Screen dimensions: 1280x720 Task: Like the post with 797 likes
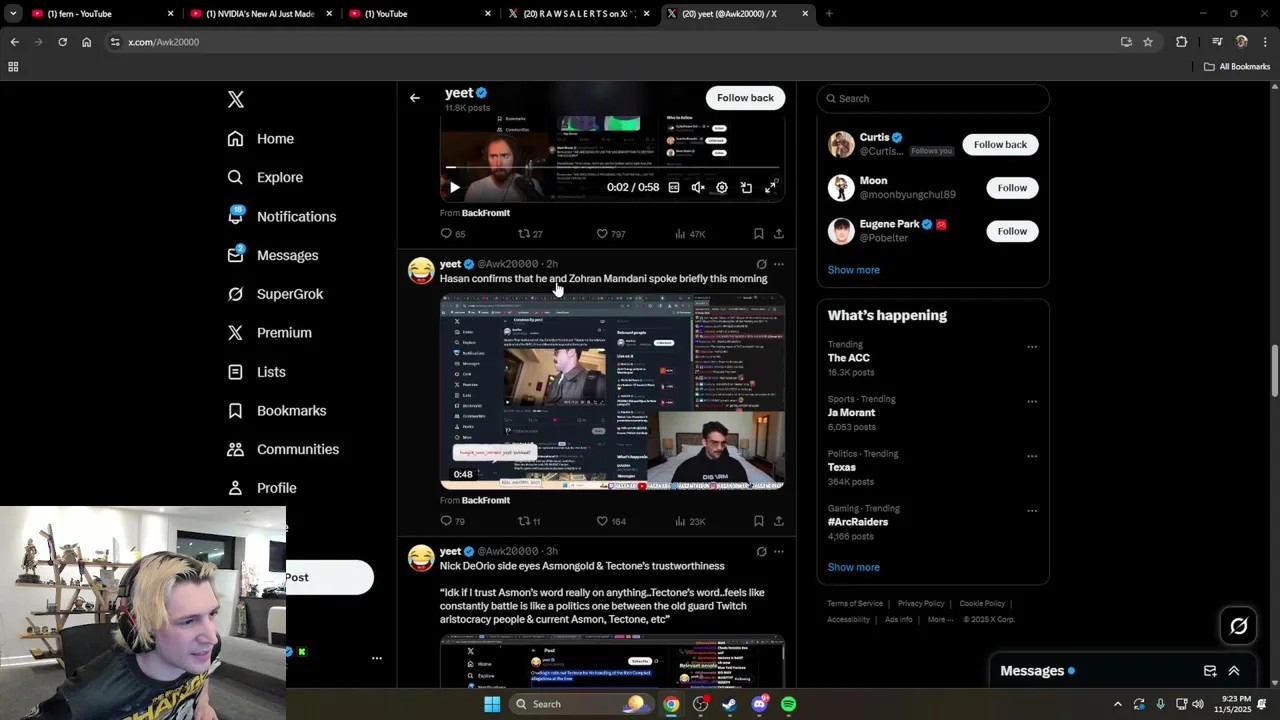tap(611, 234)
